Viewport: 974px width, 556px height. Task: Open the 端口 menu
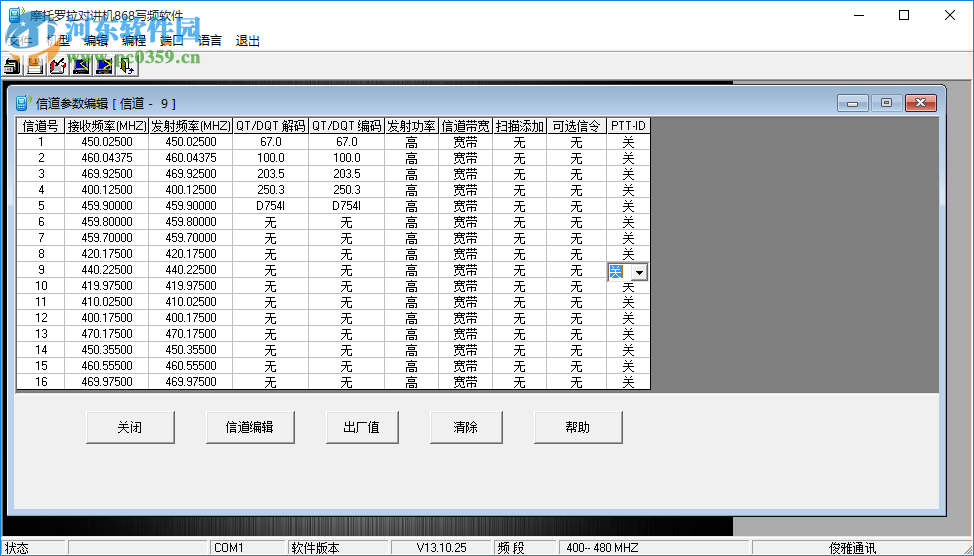click(171, 41)
